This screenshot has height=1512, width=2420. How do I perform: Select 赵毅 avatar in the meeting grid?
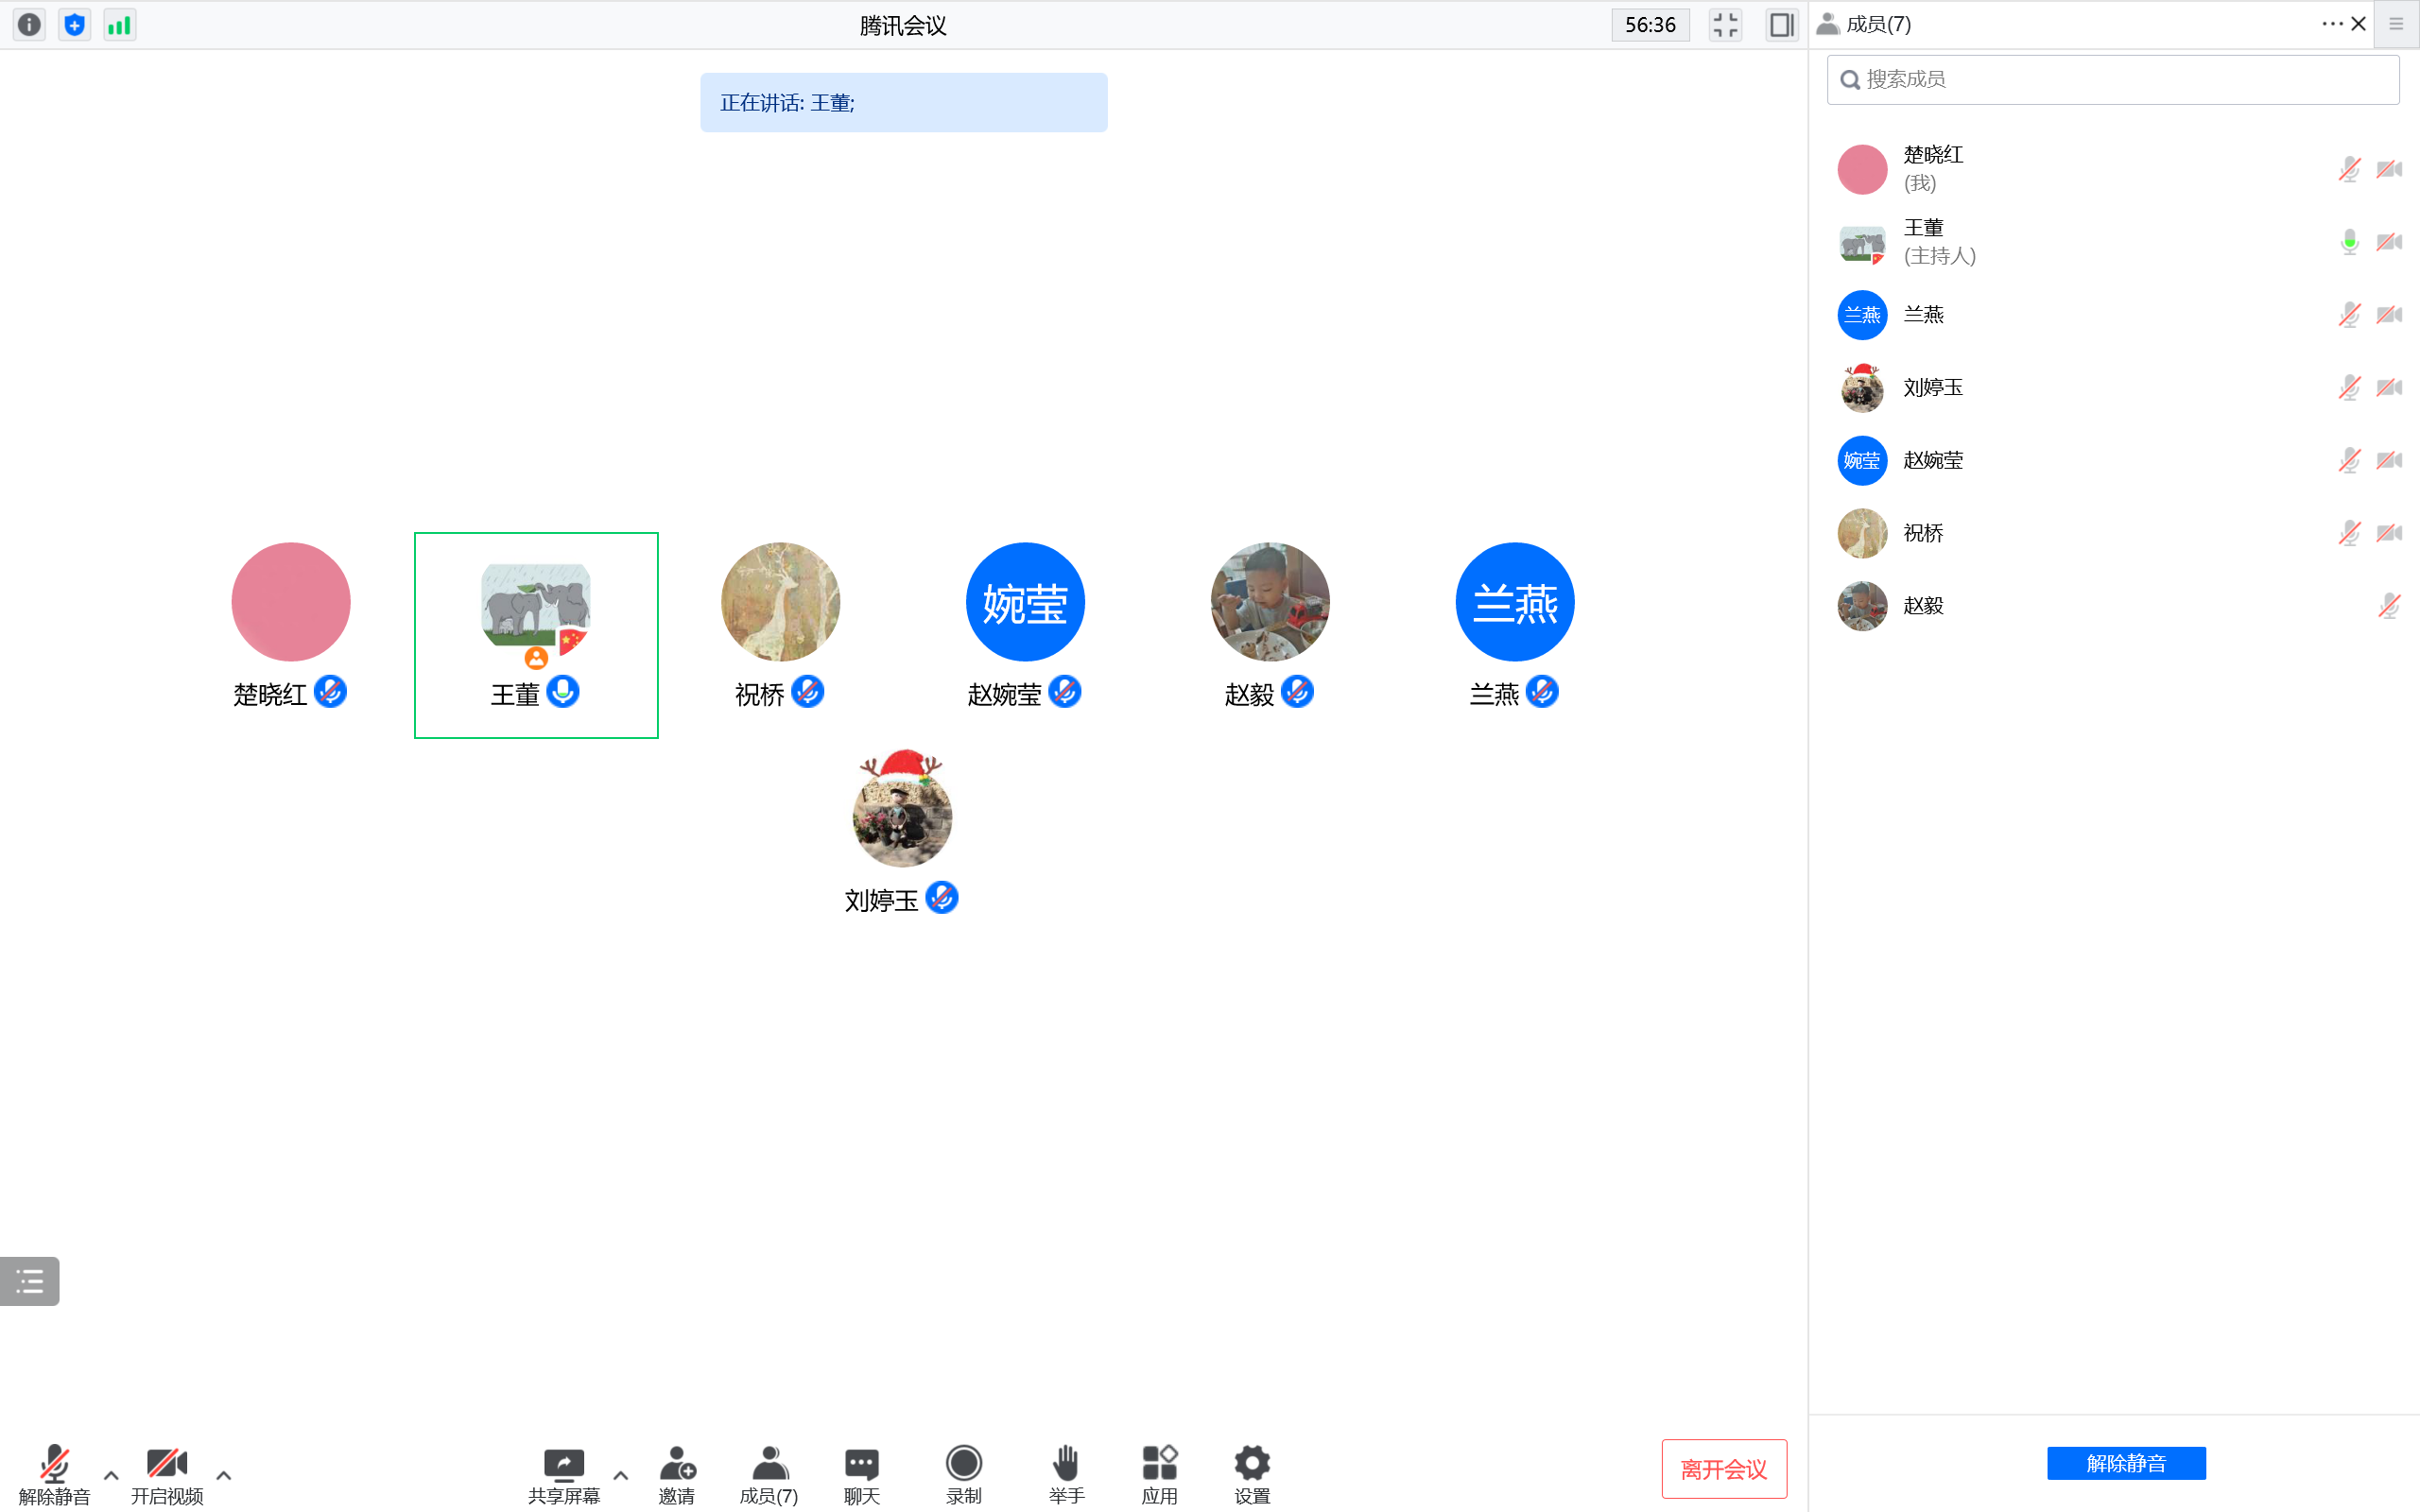click(1270, 601)
